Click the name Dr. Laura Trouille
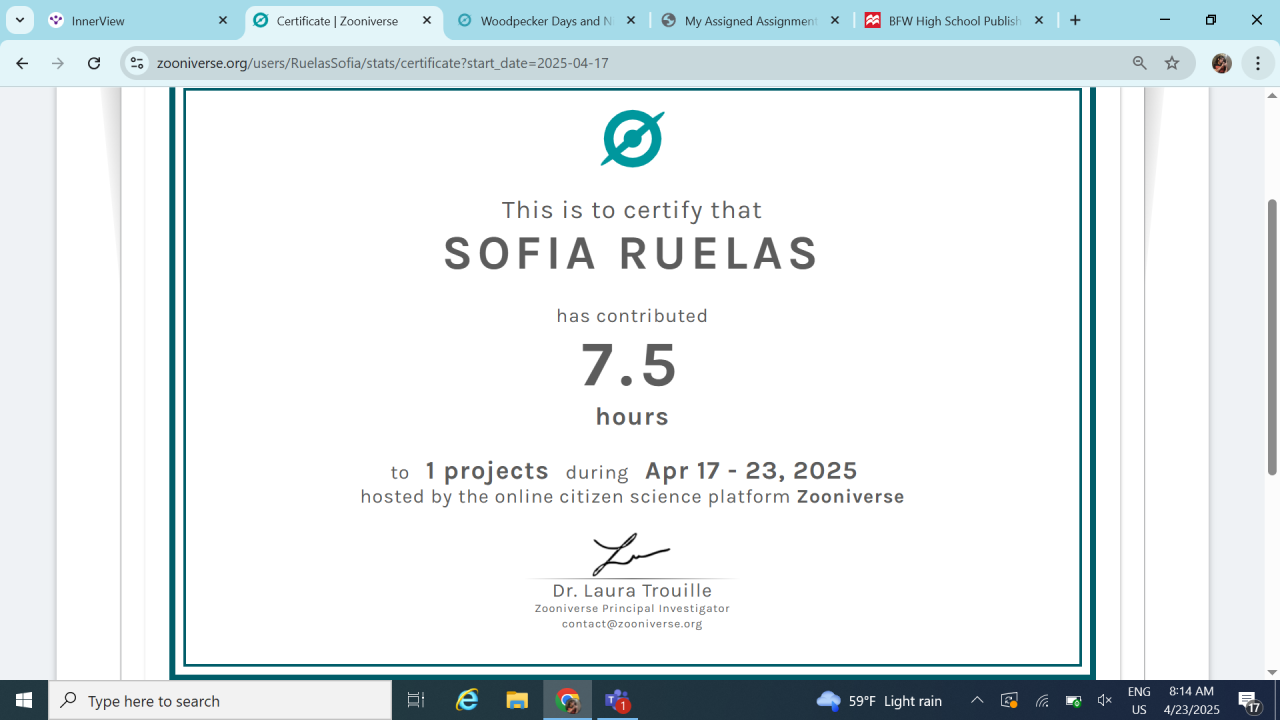 [x=632, y=591]
